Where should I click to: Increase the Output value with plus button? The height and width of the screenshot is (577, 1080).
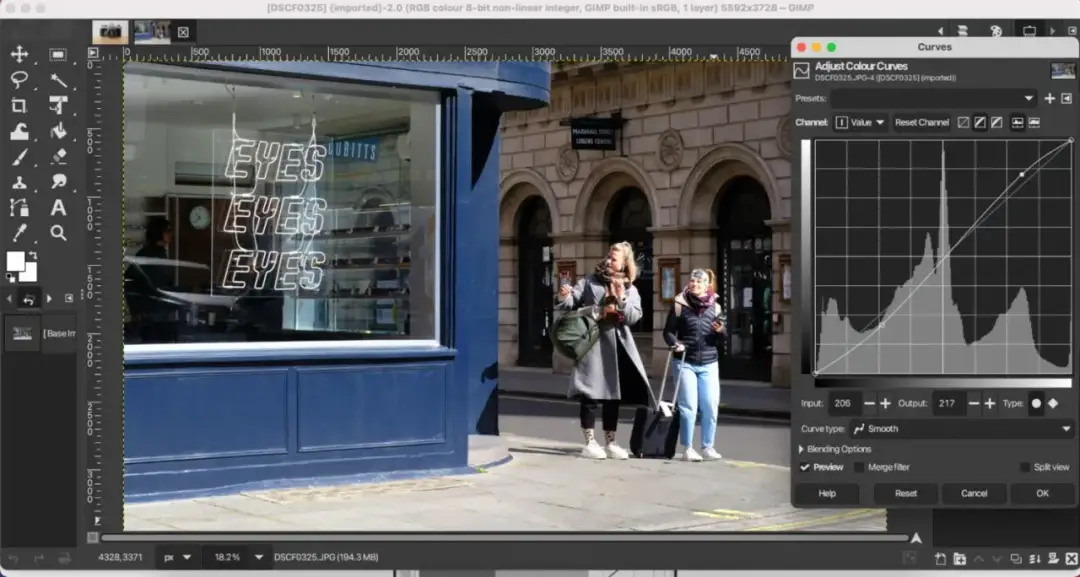point(989,403)
